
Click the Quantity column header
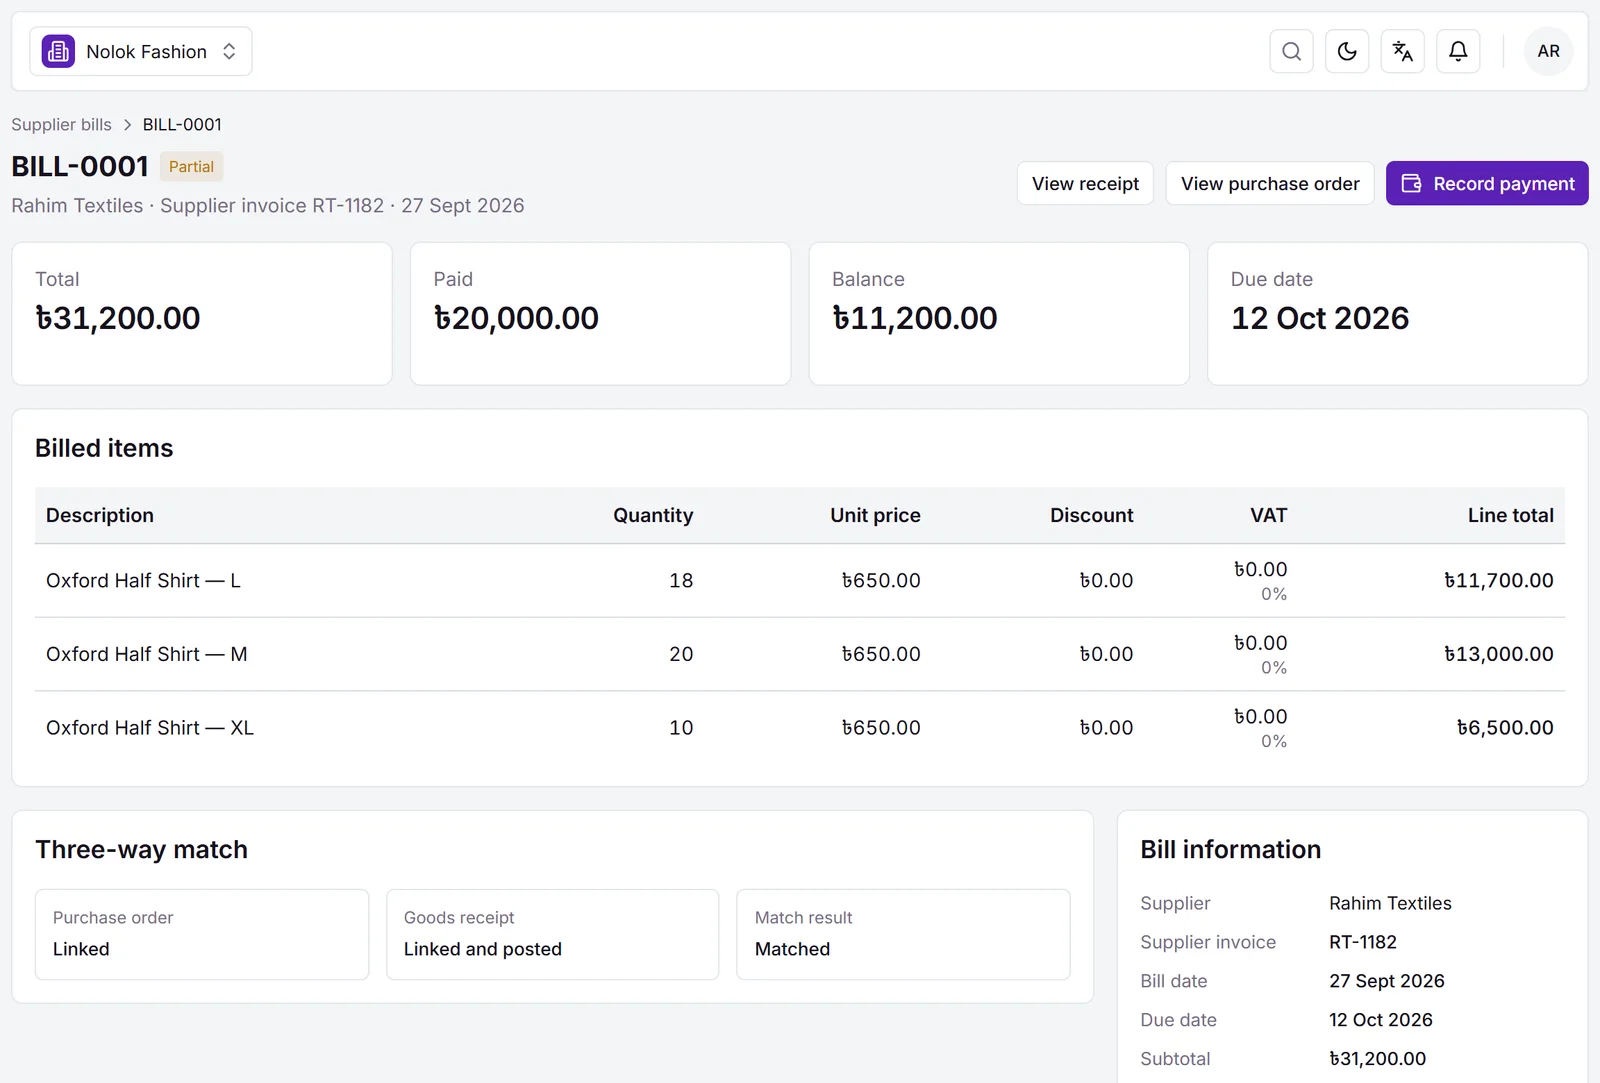click(x=653, y=515)
